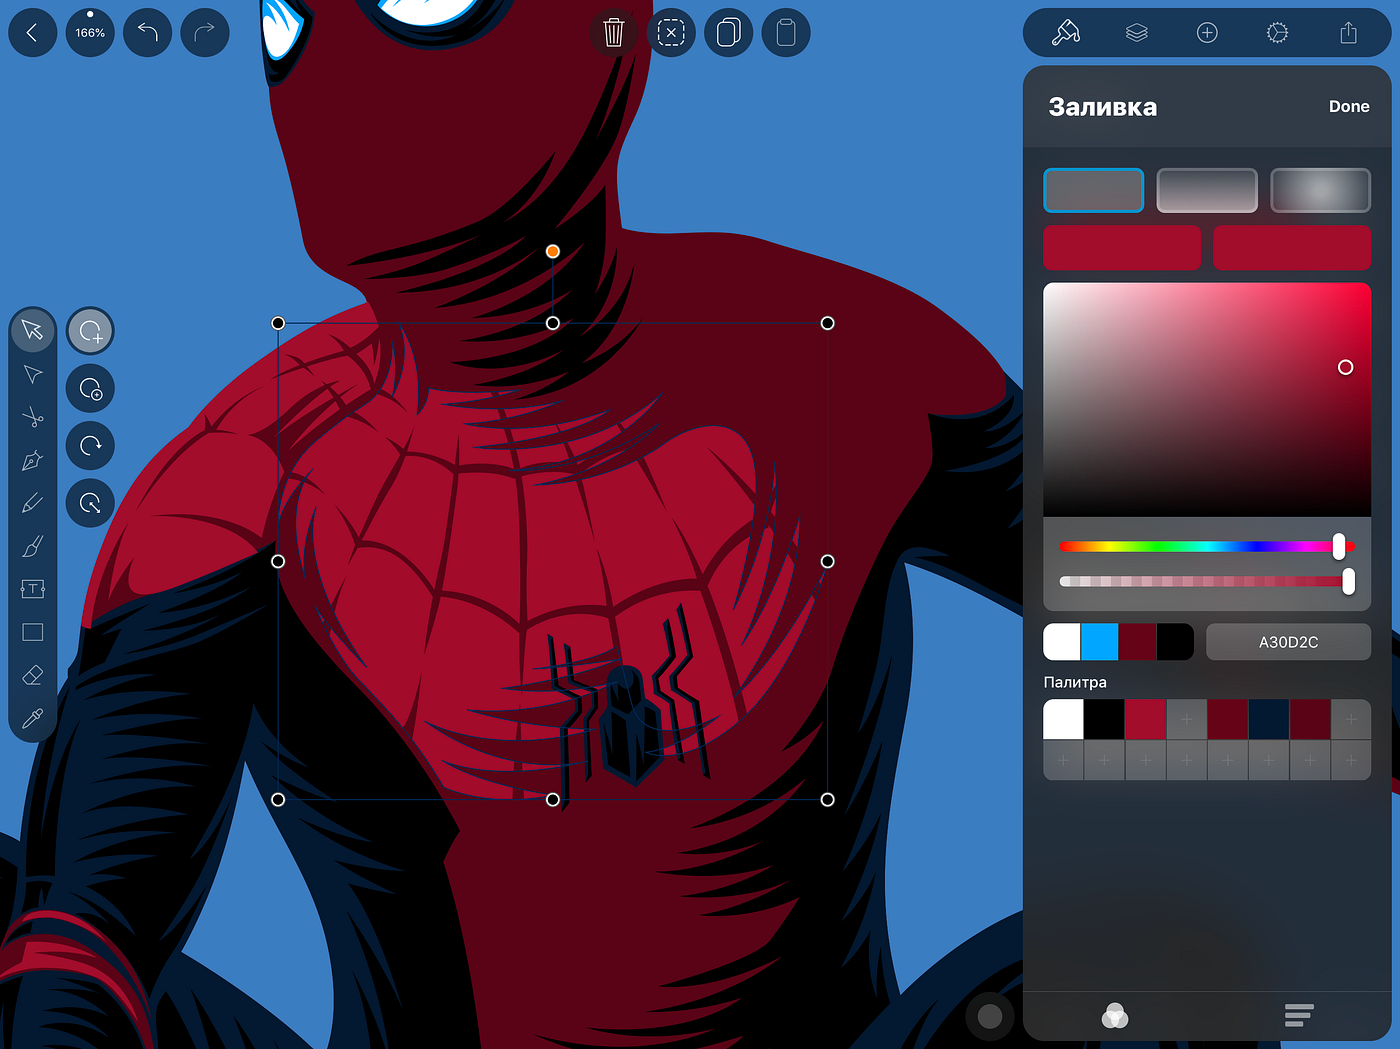Screen dimensions: 1400x1049
Task: Click the orange rotation handle above the selection
Action: [x=553, y=252]
